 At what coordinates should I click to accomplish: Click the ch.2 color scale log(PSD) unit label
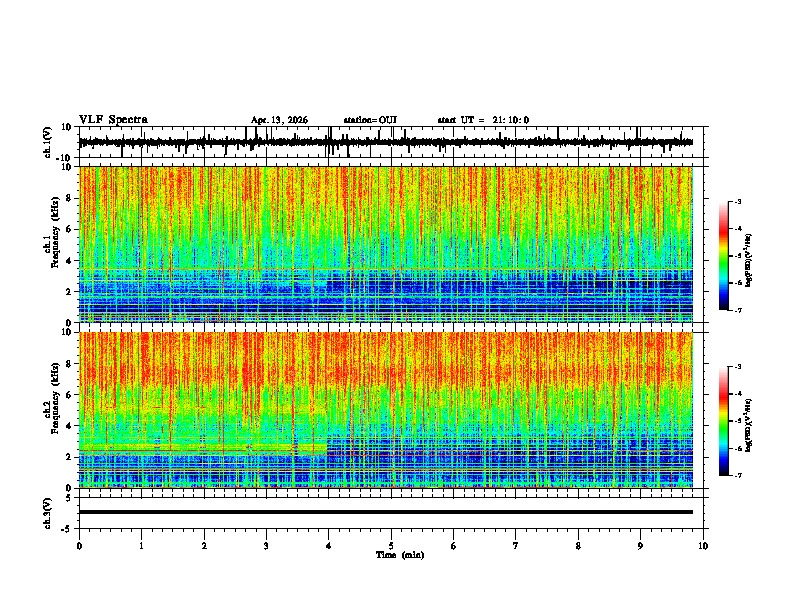748,425
